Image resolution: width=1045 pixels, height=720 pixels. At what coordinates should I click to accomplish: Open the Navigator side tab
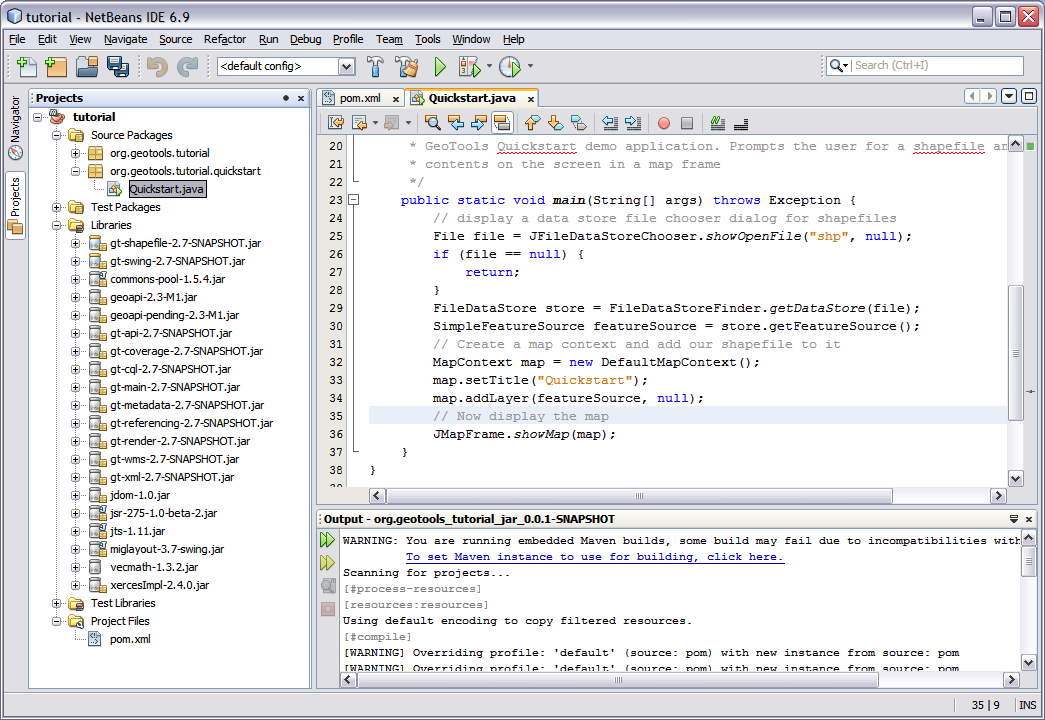pos(15,128)
